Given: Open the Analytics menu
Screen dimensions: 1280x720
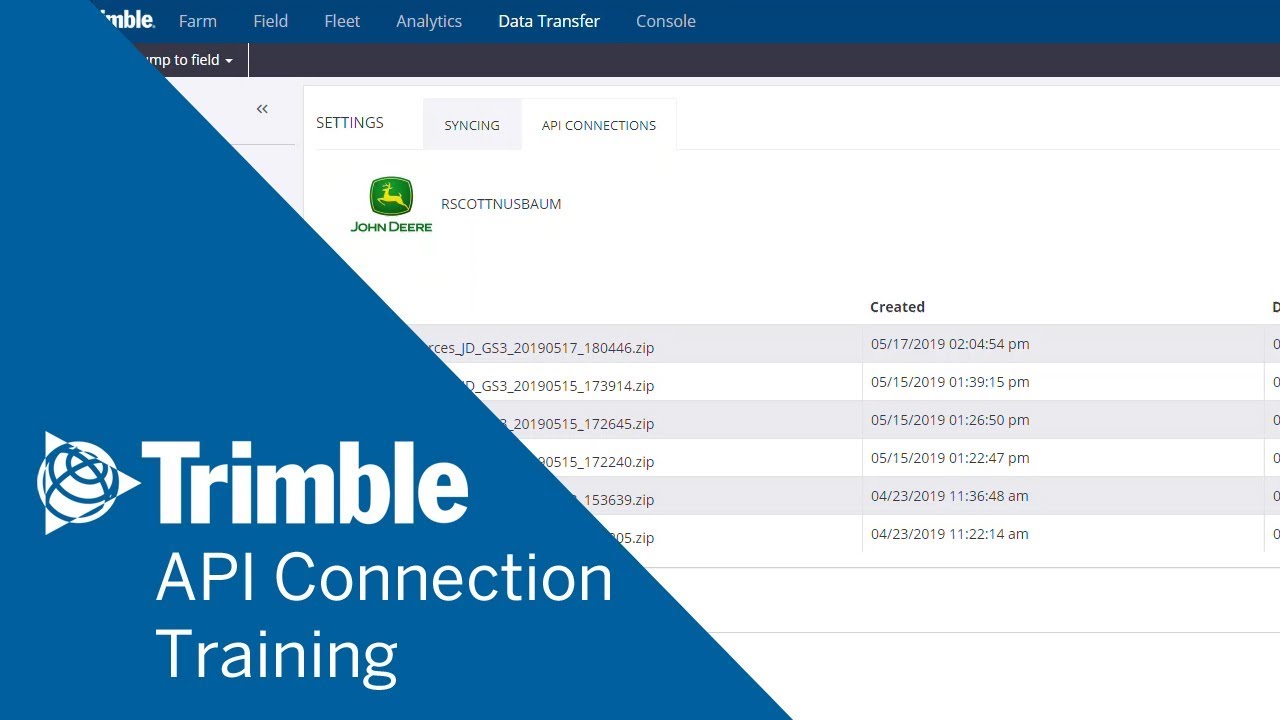Looking at the screenshot, I should [429, 21].
